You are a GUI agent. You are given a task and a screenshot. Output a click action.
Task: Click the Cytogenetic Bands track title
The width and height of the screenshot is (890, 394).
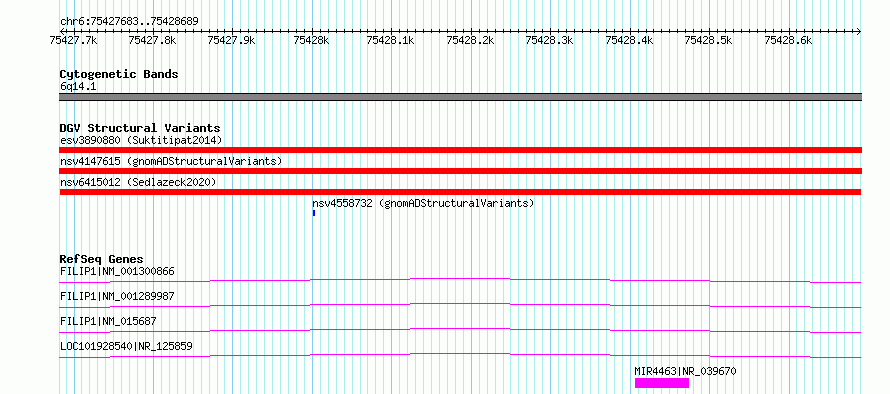(119, 74)
